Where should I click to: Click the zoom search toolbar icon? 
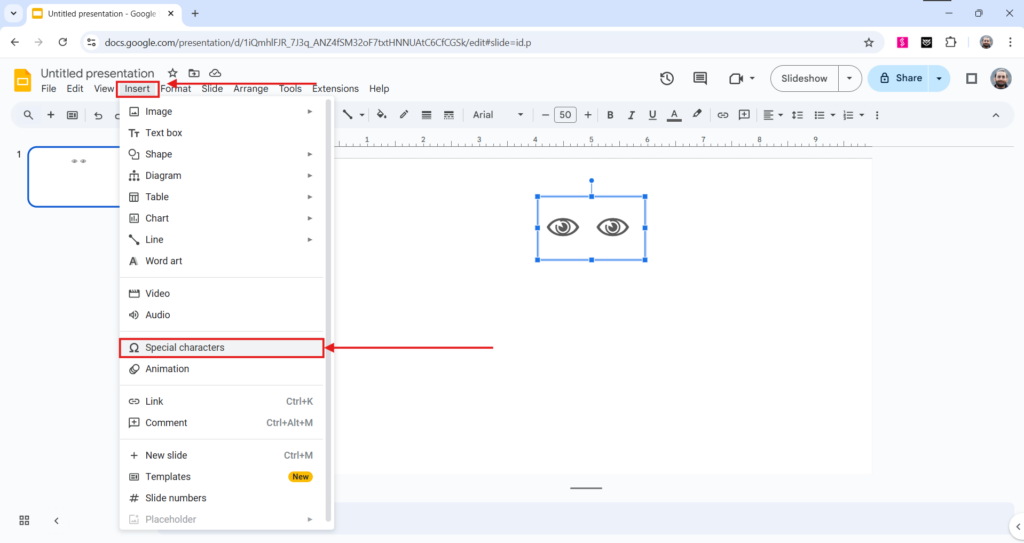[x=28, y=115]
